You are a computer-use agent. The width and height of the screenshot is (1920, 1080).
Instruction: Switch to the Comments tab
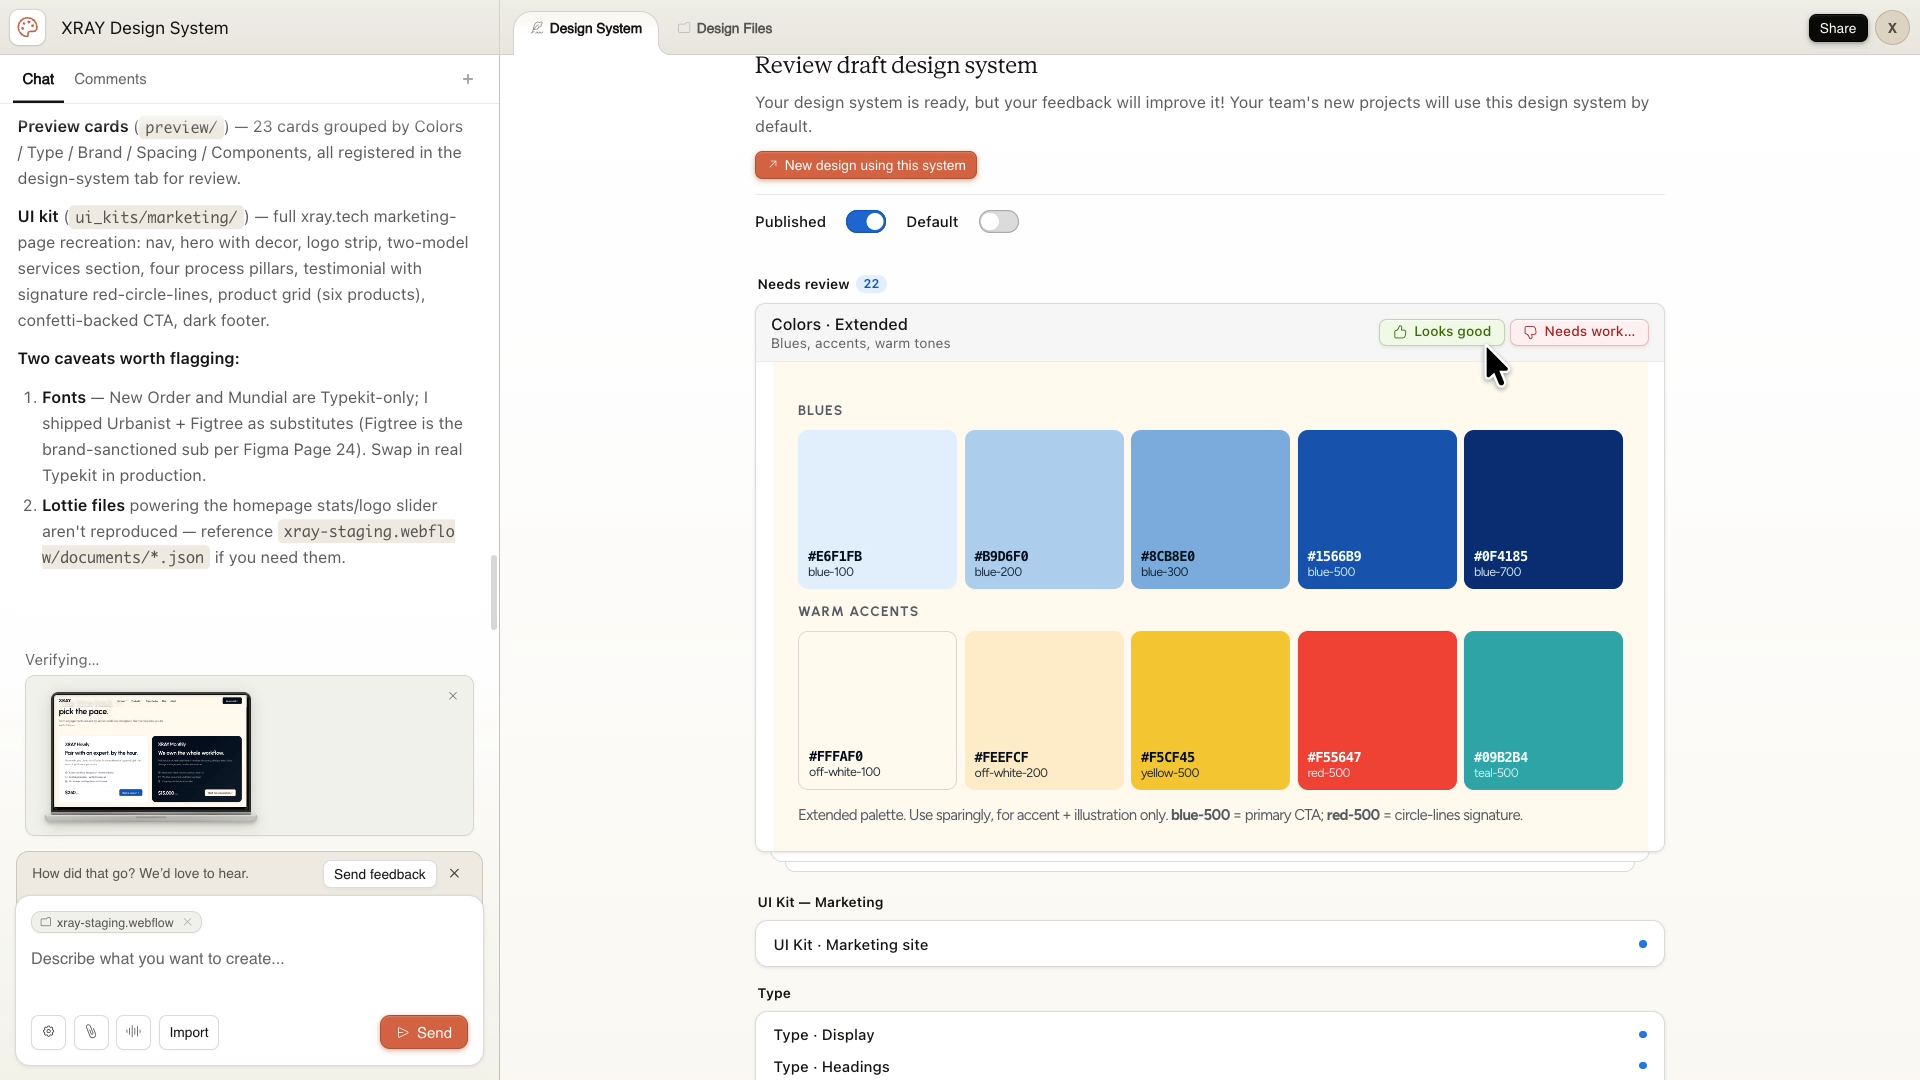point(109,79)
